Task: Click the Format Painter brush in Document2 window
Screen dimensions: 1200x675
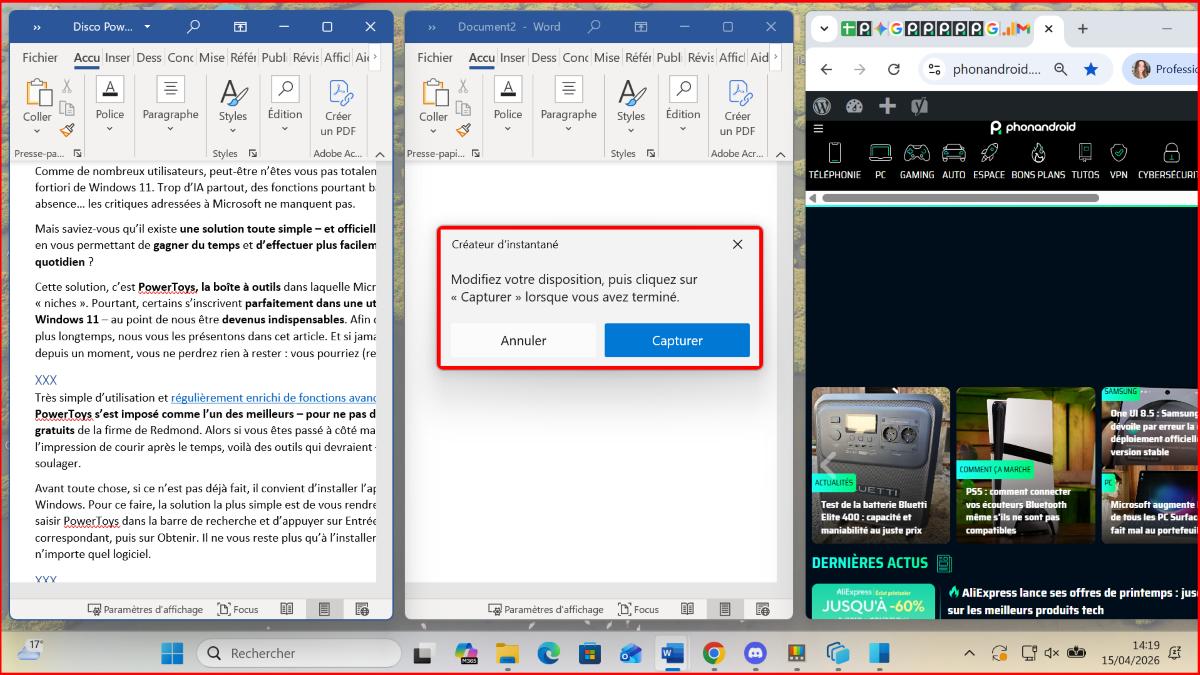Action: (x=464, y=130)
